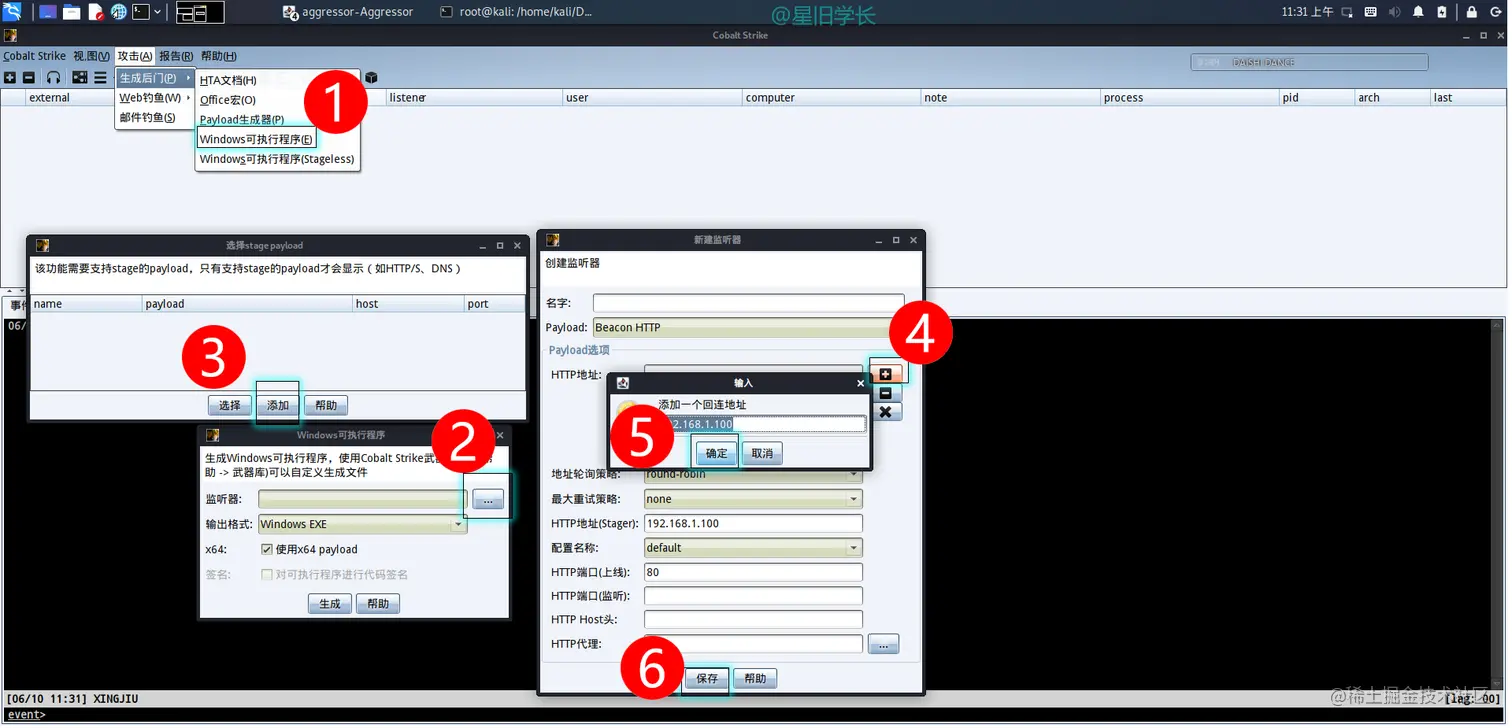Choose Windows可执行程序(Stageless) menu entry
1512x728 pixels.
[x=277, y=159]
